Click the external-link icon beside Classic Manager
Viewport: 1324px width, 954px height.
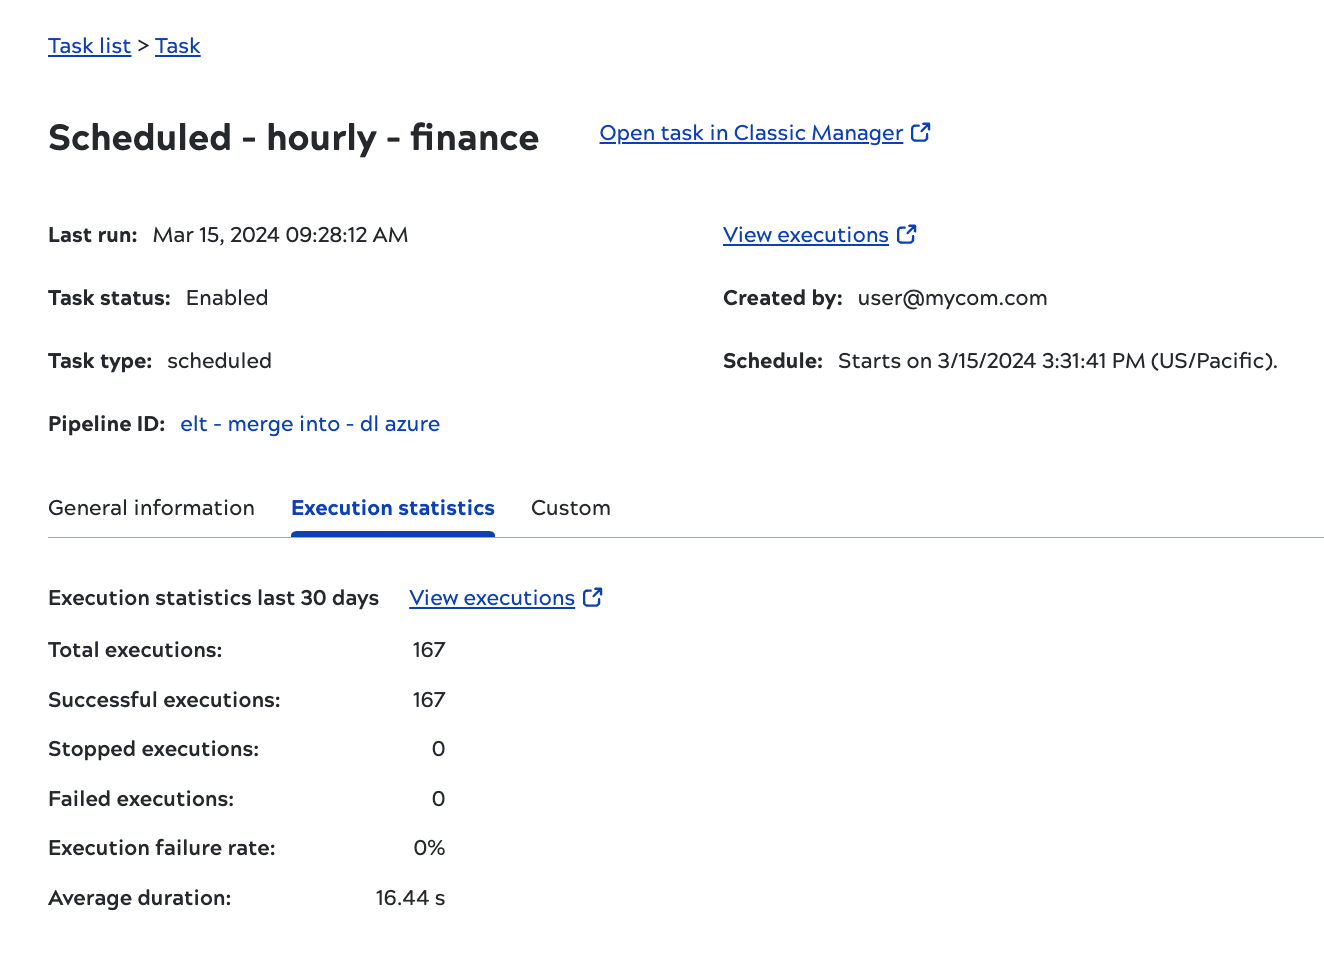(x=920, y=132)
